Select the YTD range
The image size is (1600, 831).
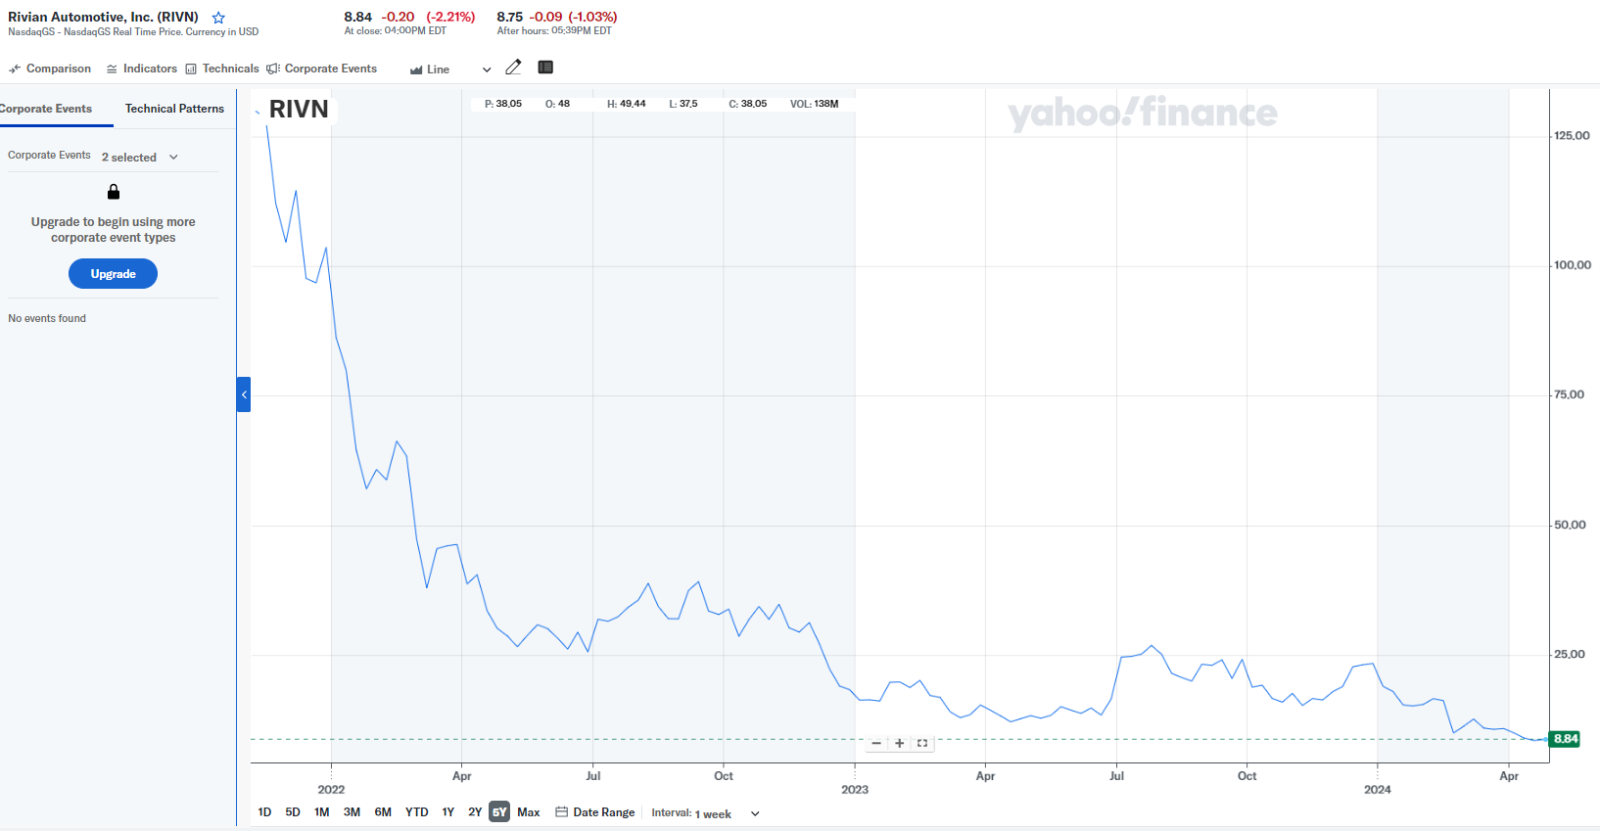pyautogui.click(x=417, y=813)
